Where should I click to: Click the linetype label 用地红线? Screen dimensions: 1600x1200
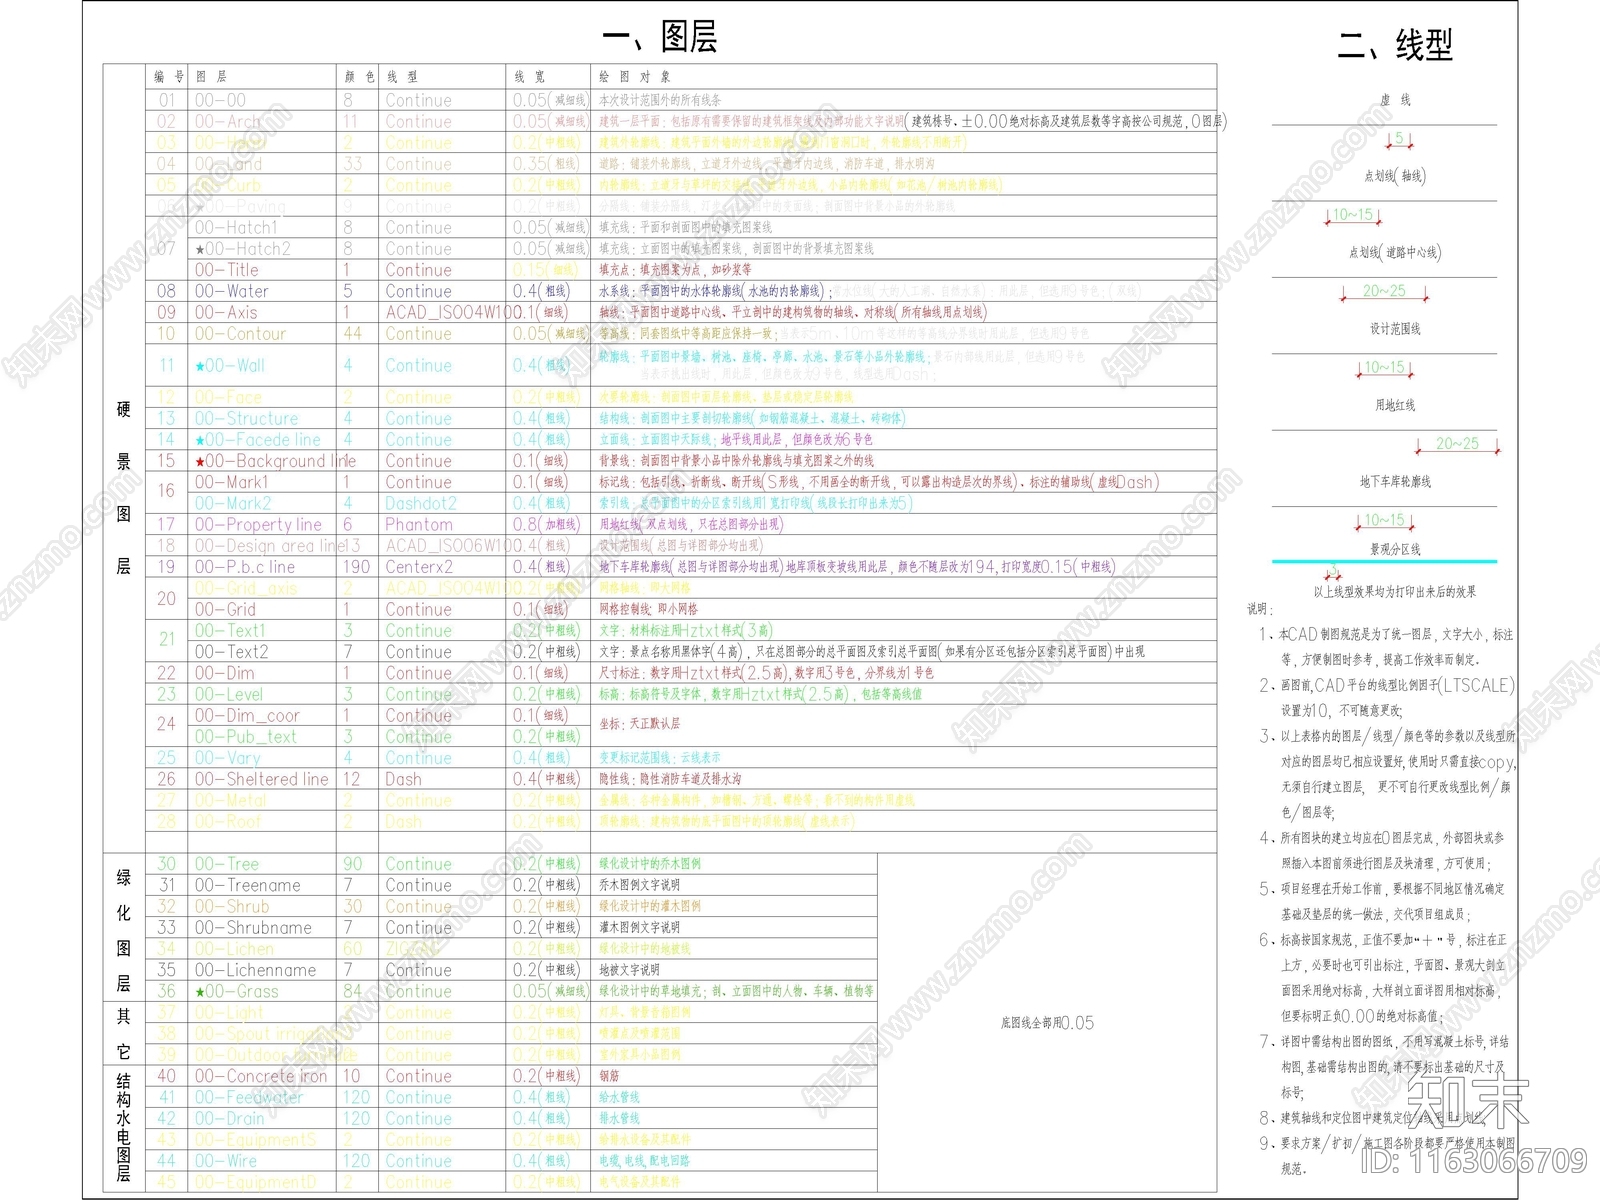coord(1395,405)
